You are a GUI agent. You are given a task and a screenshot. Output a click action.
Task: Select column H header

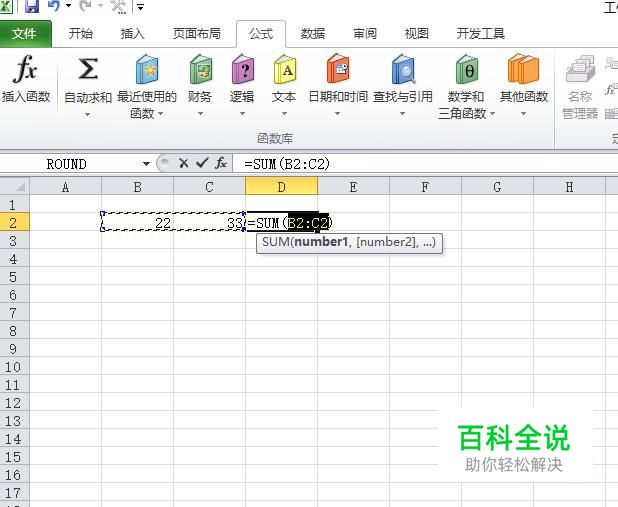pos(570,186)
